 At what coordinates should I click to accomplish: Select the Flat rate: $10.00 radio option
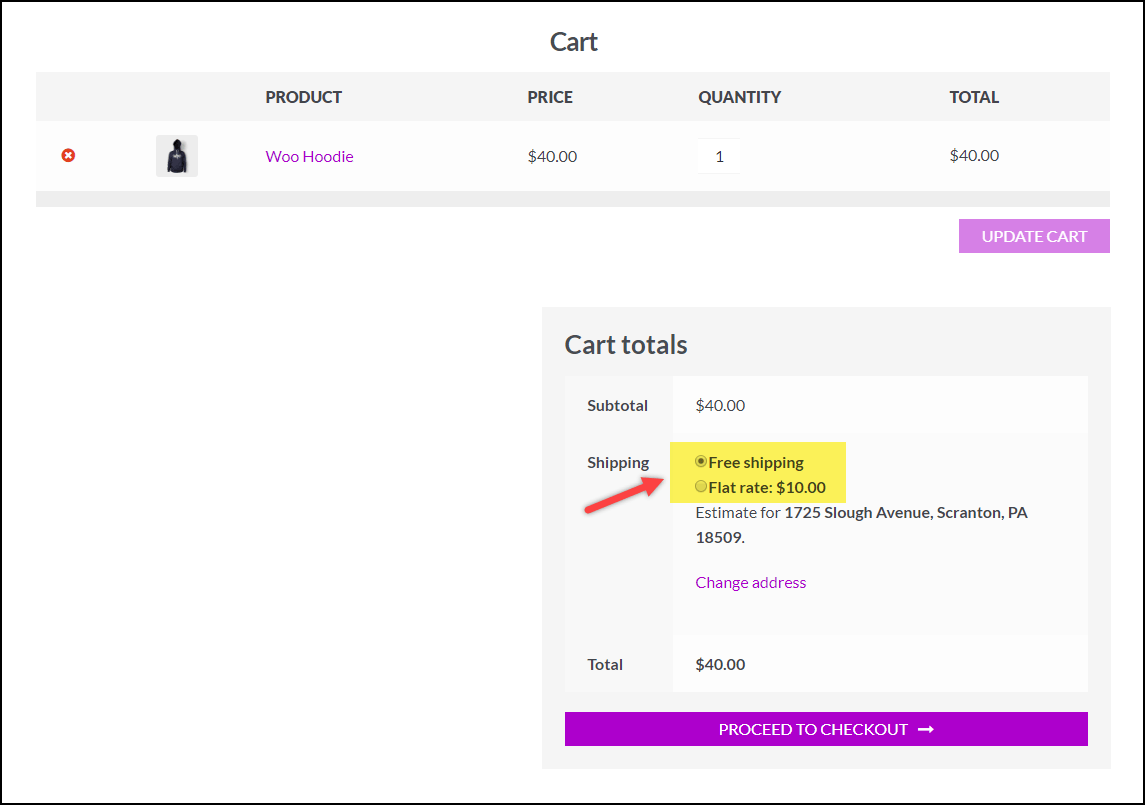click(701, 486)
